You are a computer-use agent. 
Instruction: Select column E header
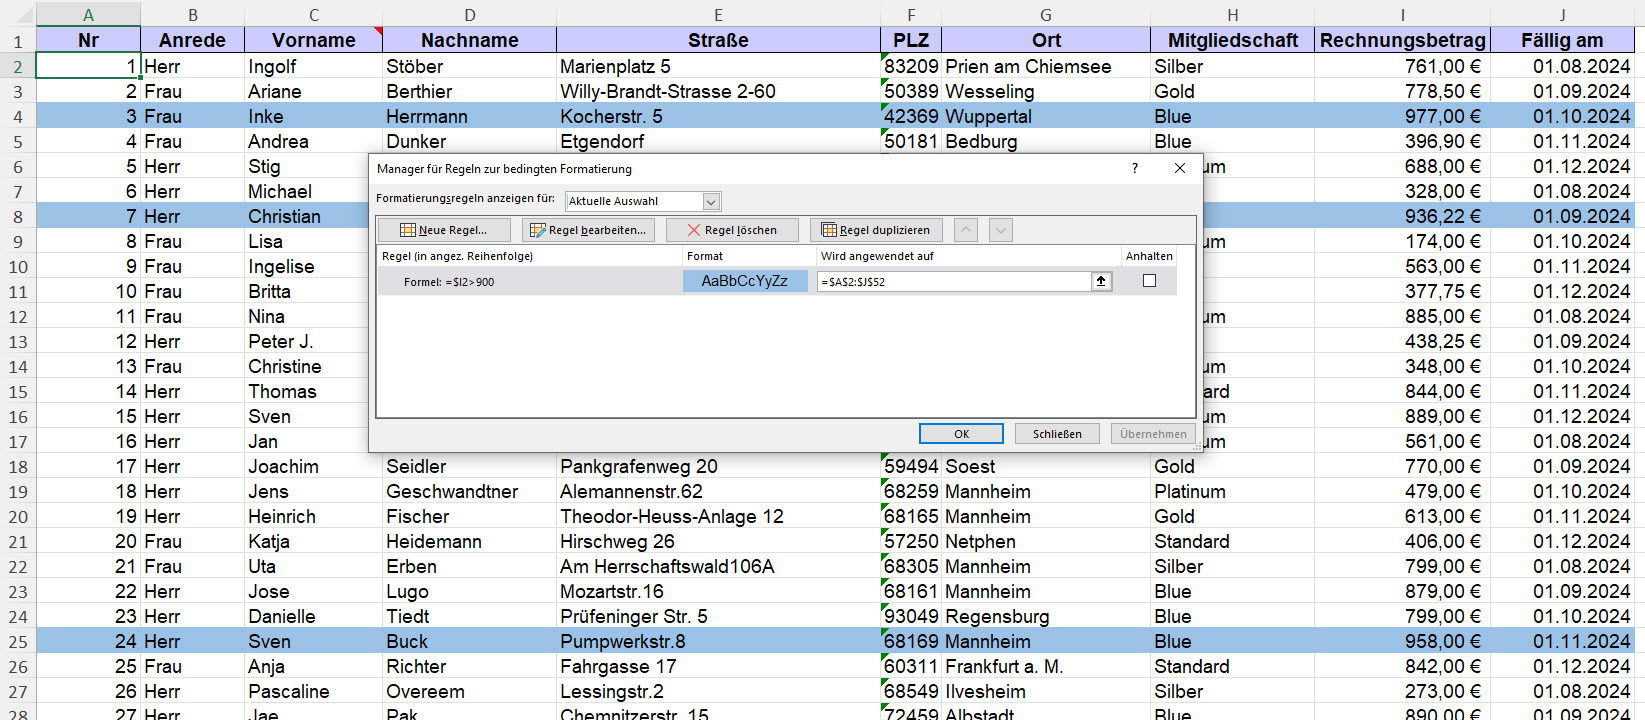point(718,14)
